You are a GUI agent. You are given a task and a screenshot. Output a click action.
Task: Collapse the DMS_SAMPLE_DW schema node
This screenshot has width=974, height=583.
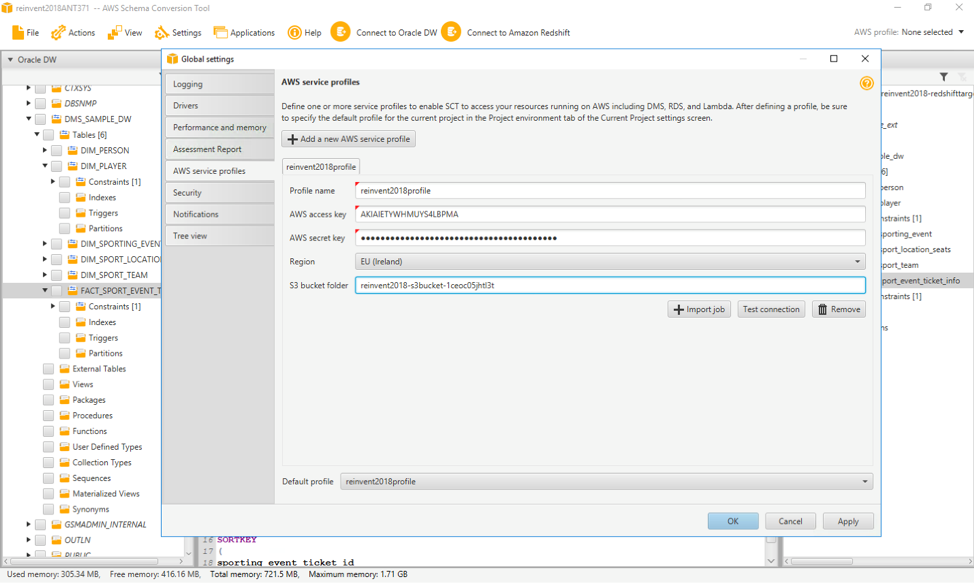click(x=29, y=119)
